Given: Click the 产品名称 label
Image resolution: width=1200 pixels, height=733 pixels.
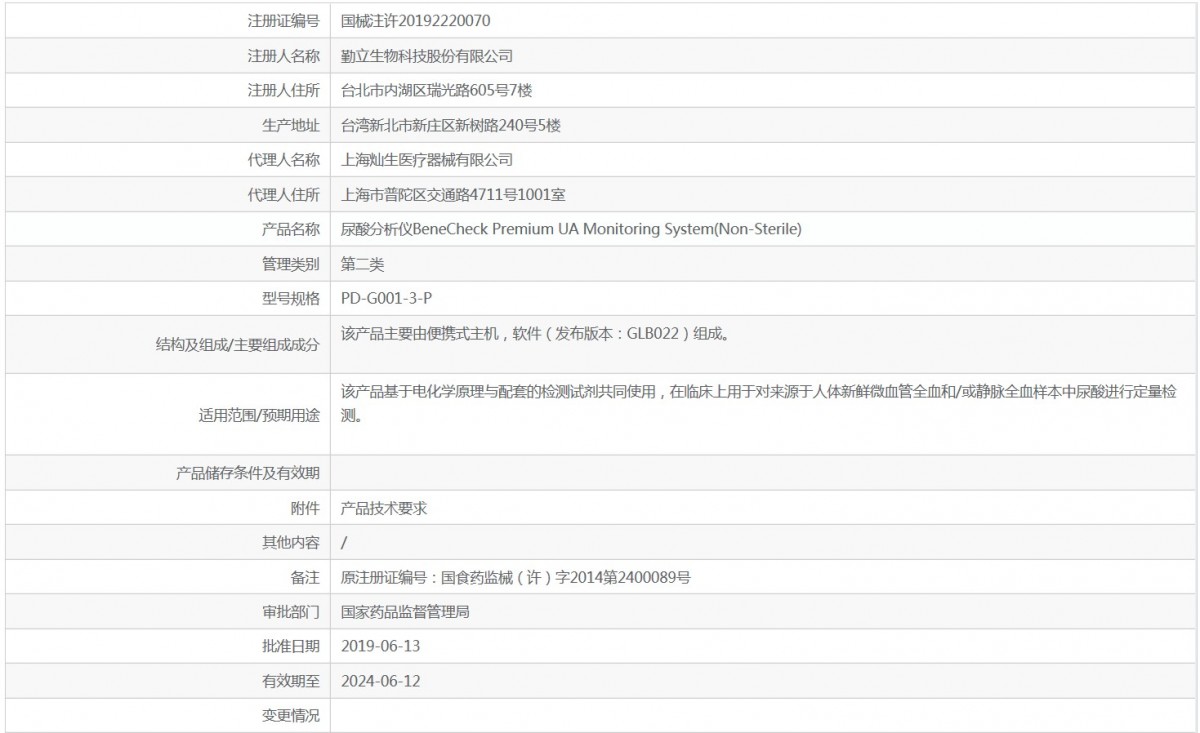Looking at the screenshot, I should point(291,230).
